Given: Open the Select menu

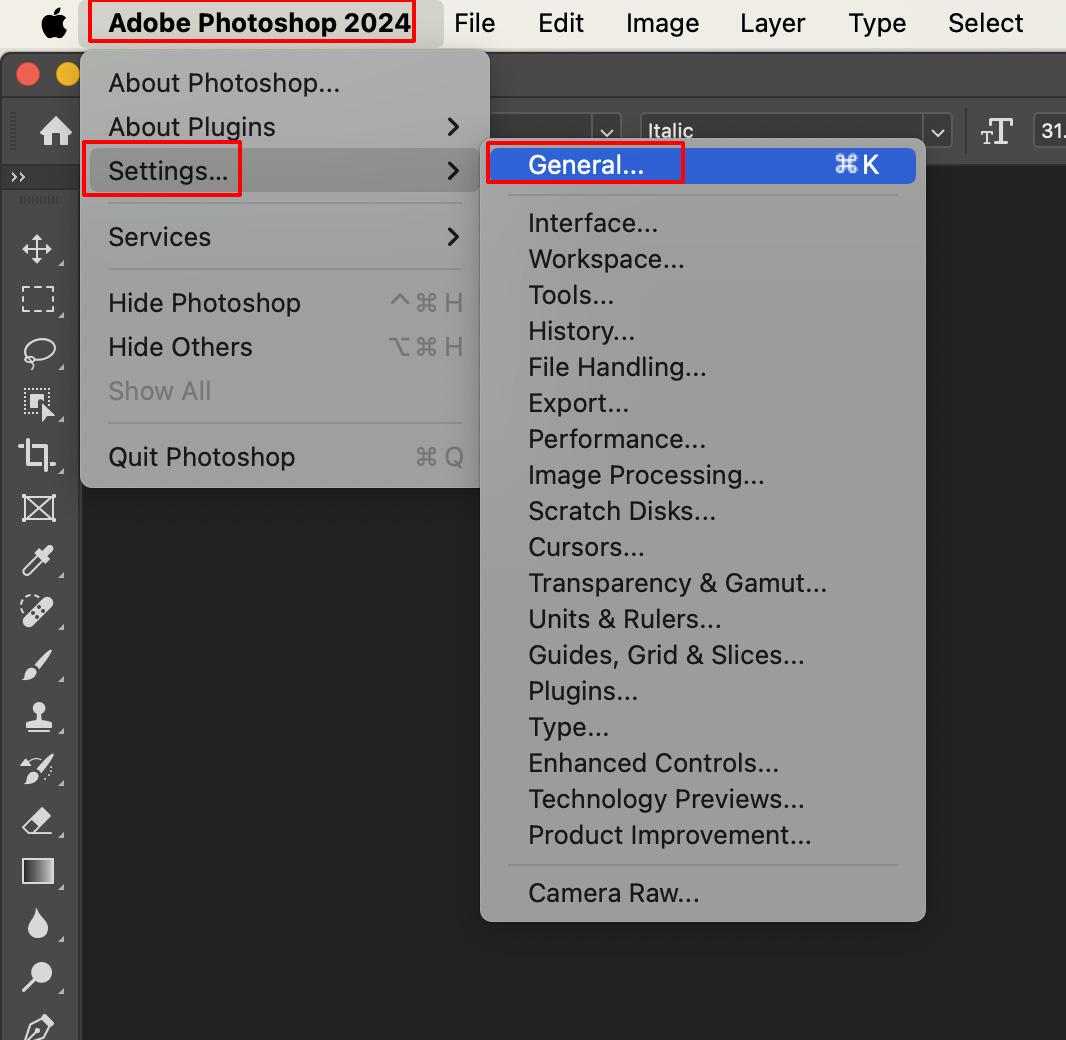Looking at the screenshot, I should coord(985,23).
